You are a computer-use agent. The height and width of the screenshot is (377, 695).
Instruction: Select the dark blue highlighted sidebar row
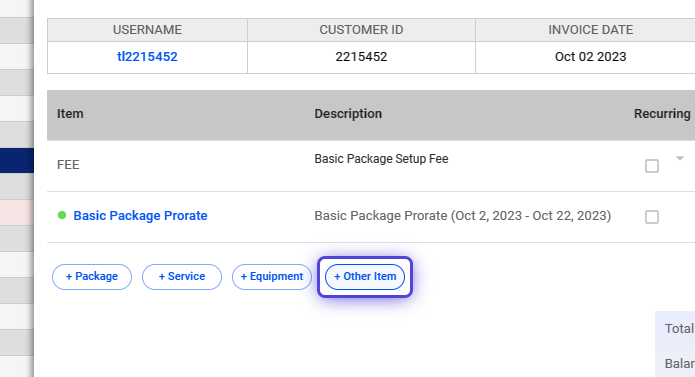pos(17,160)
